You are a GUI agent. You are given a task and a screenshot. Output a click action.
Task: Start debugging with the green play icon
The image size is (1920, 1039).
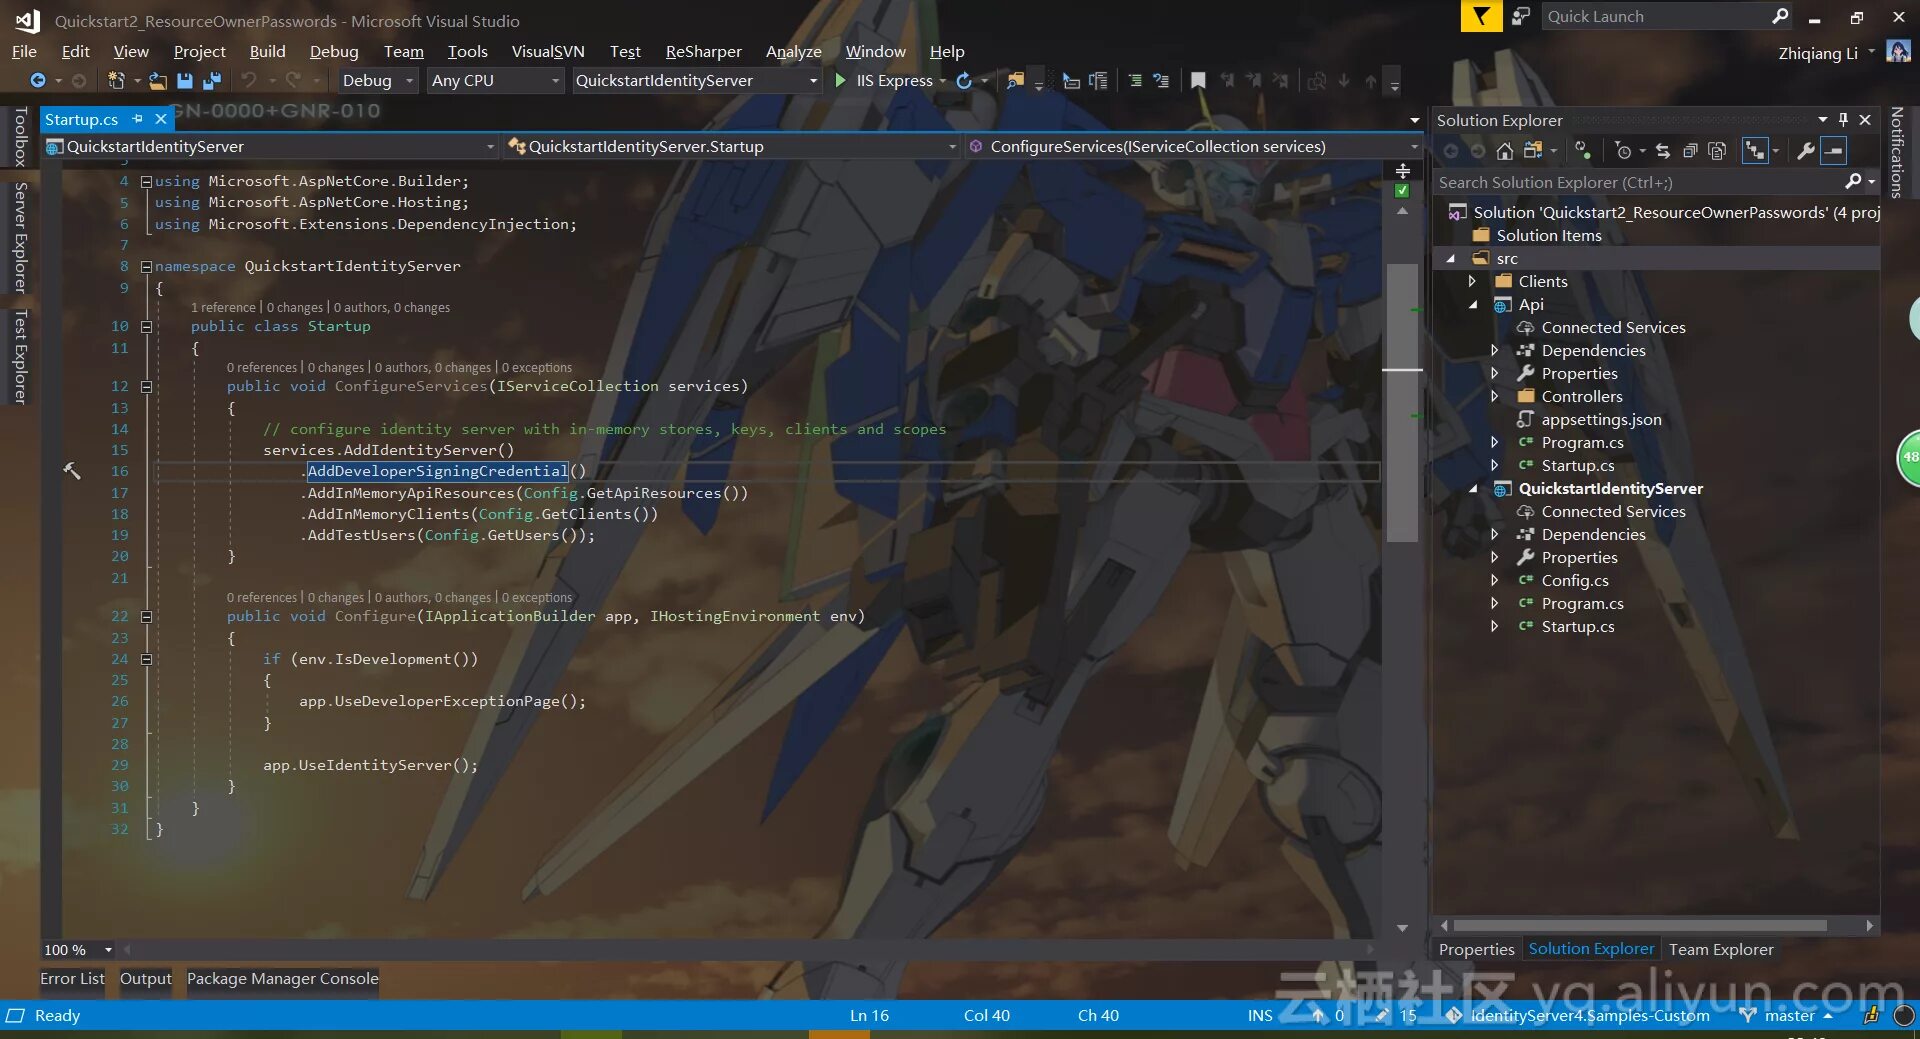[x=841, y=81]
